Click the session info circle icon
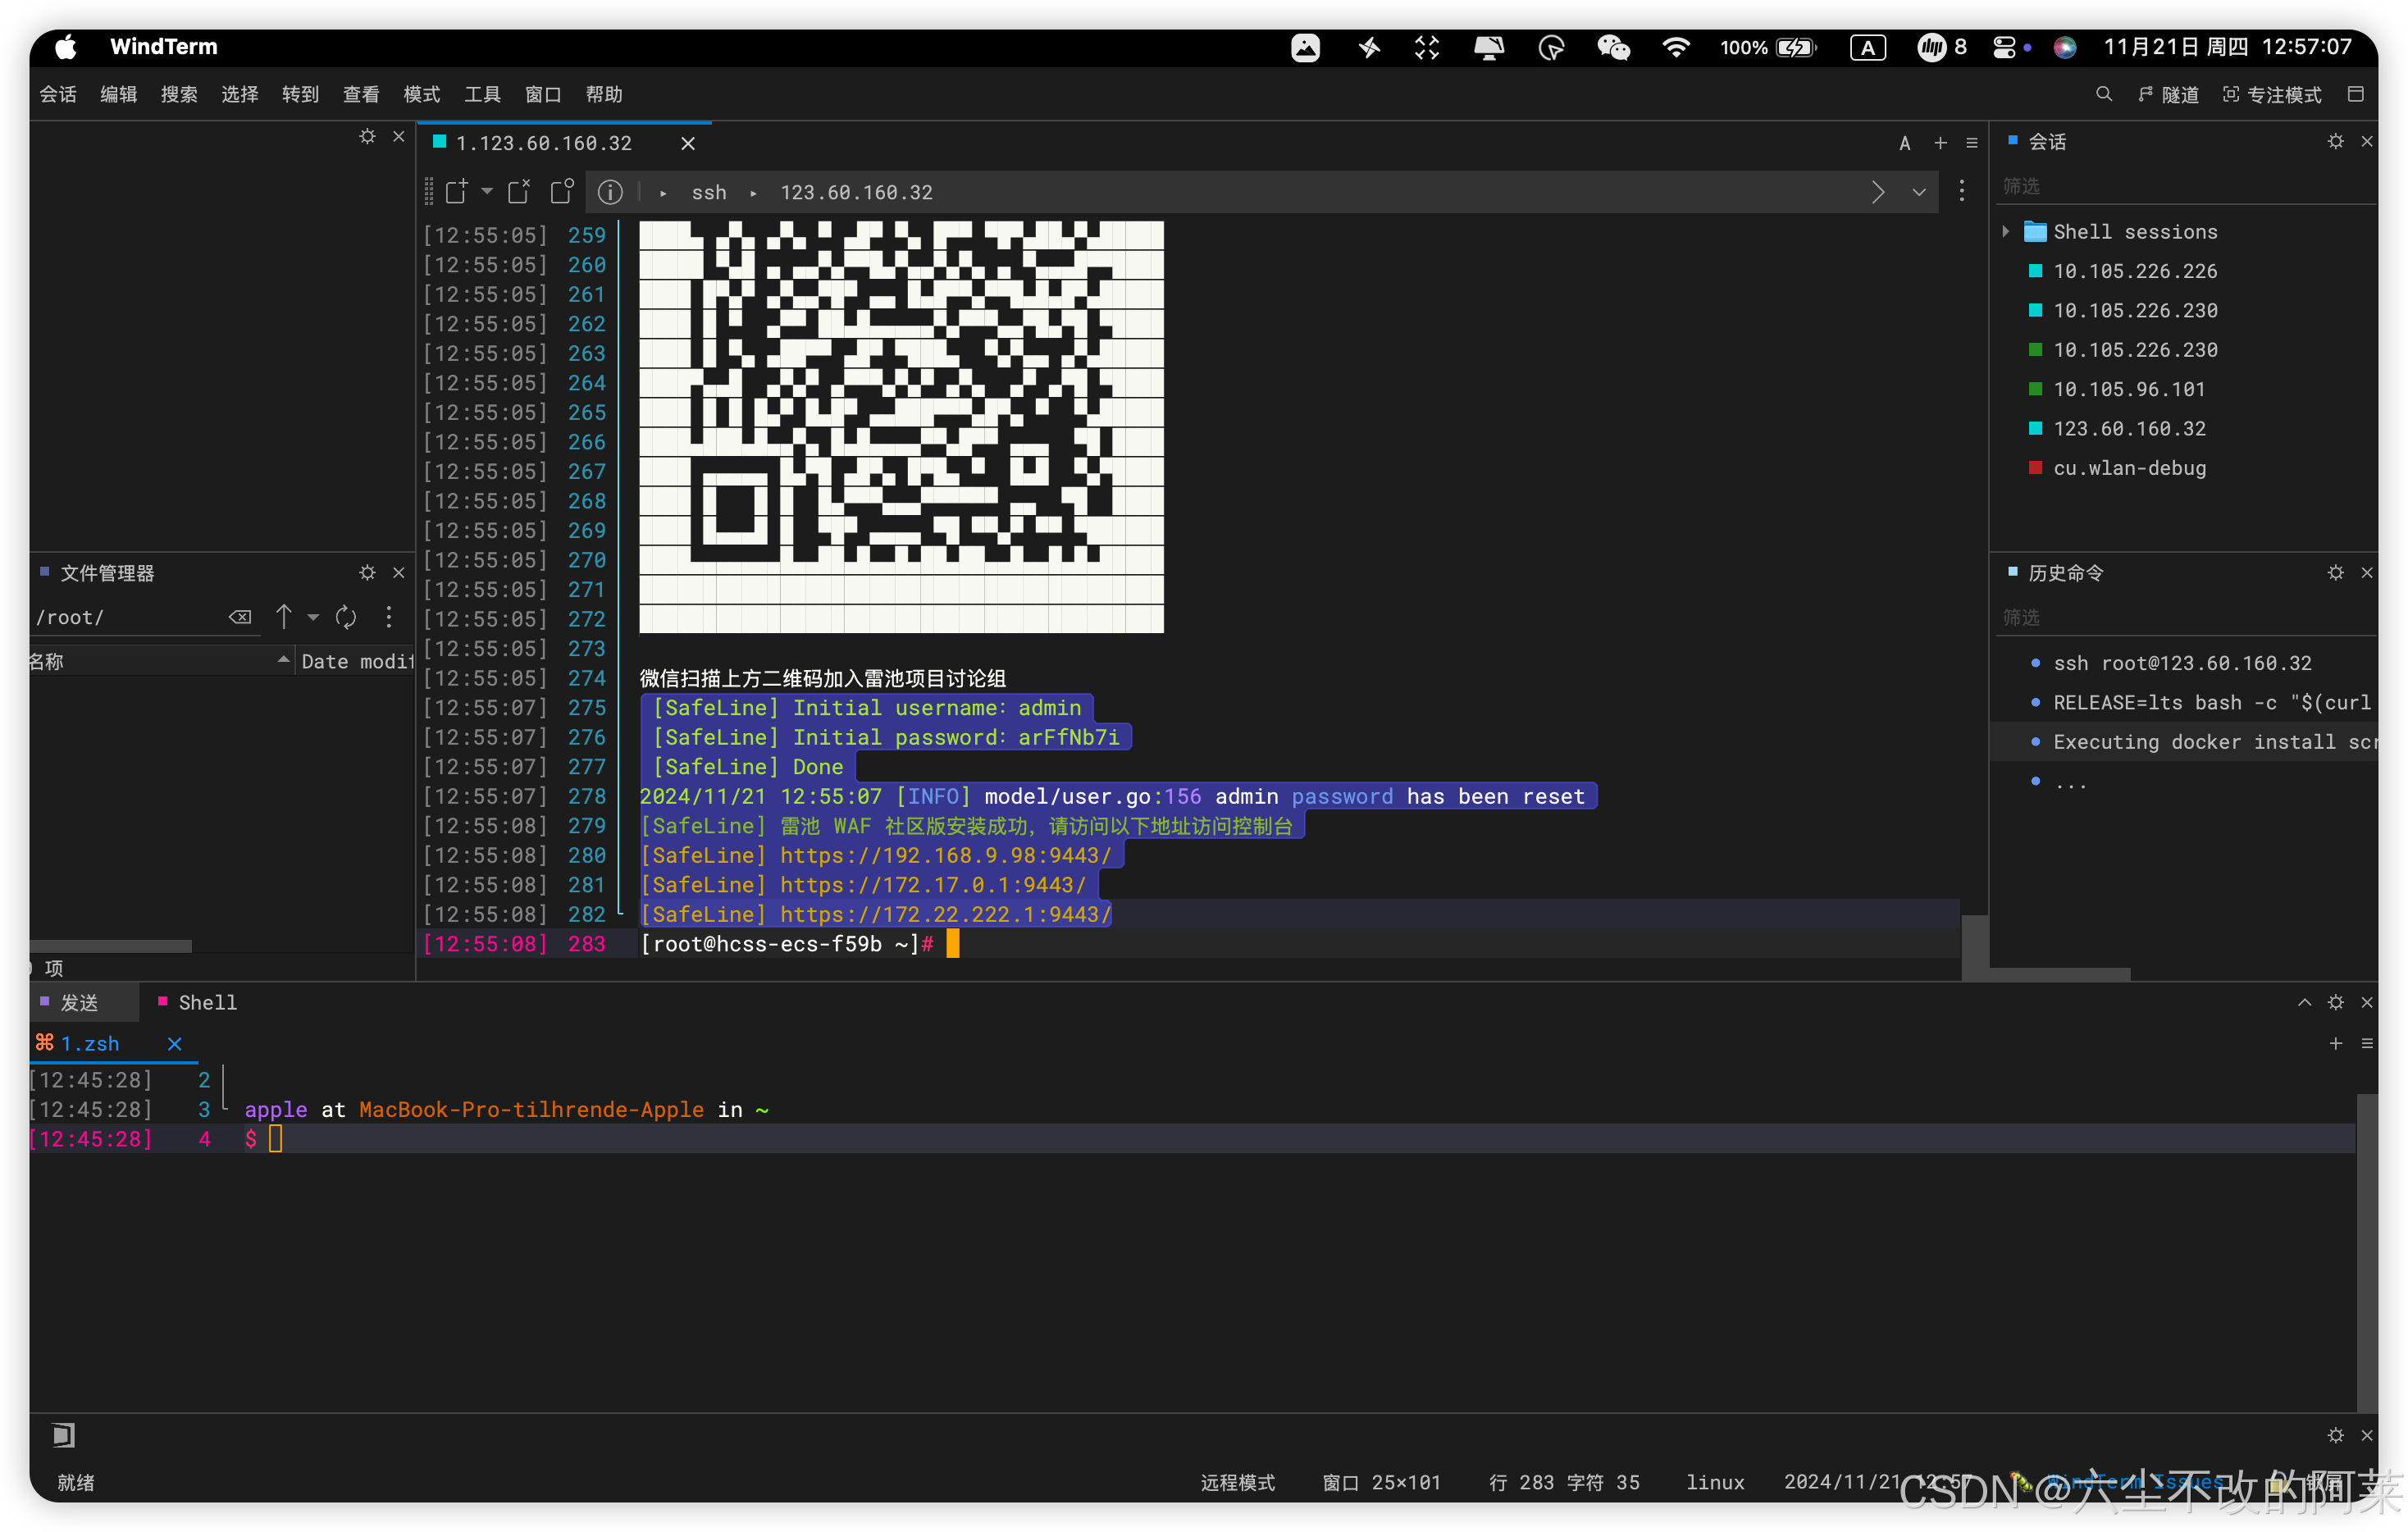 pyautogui.click(x=610, y=192)
